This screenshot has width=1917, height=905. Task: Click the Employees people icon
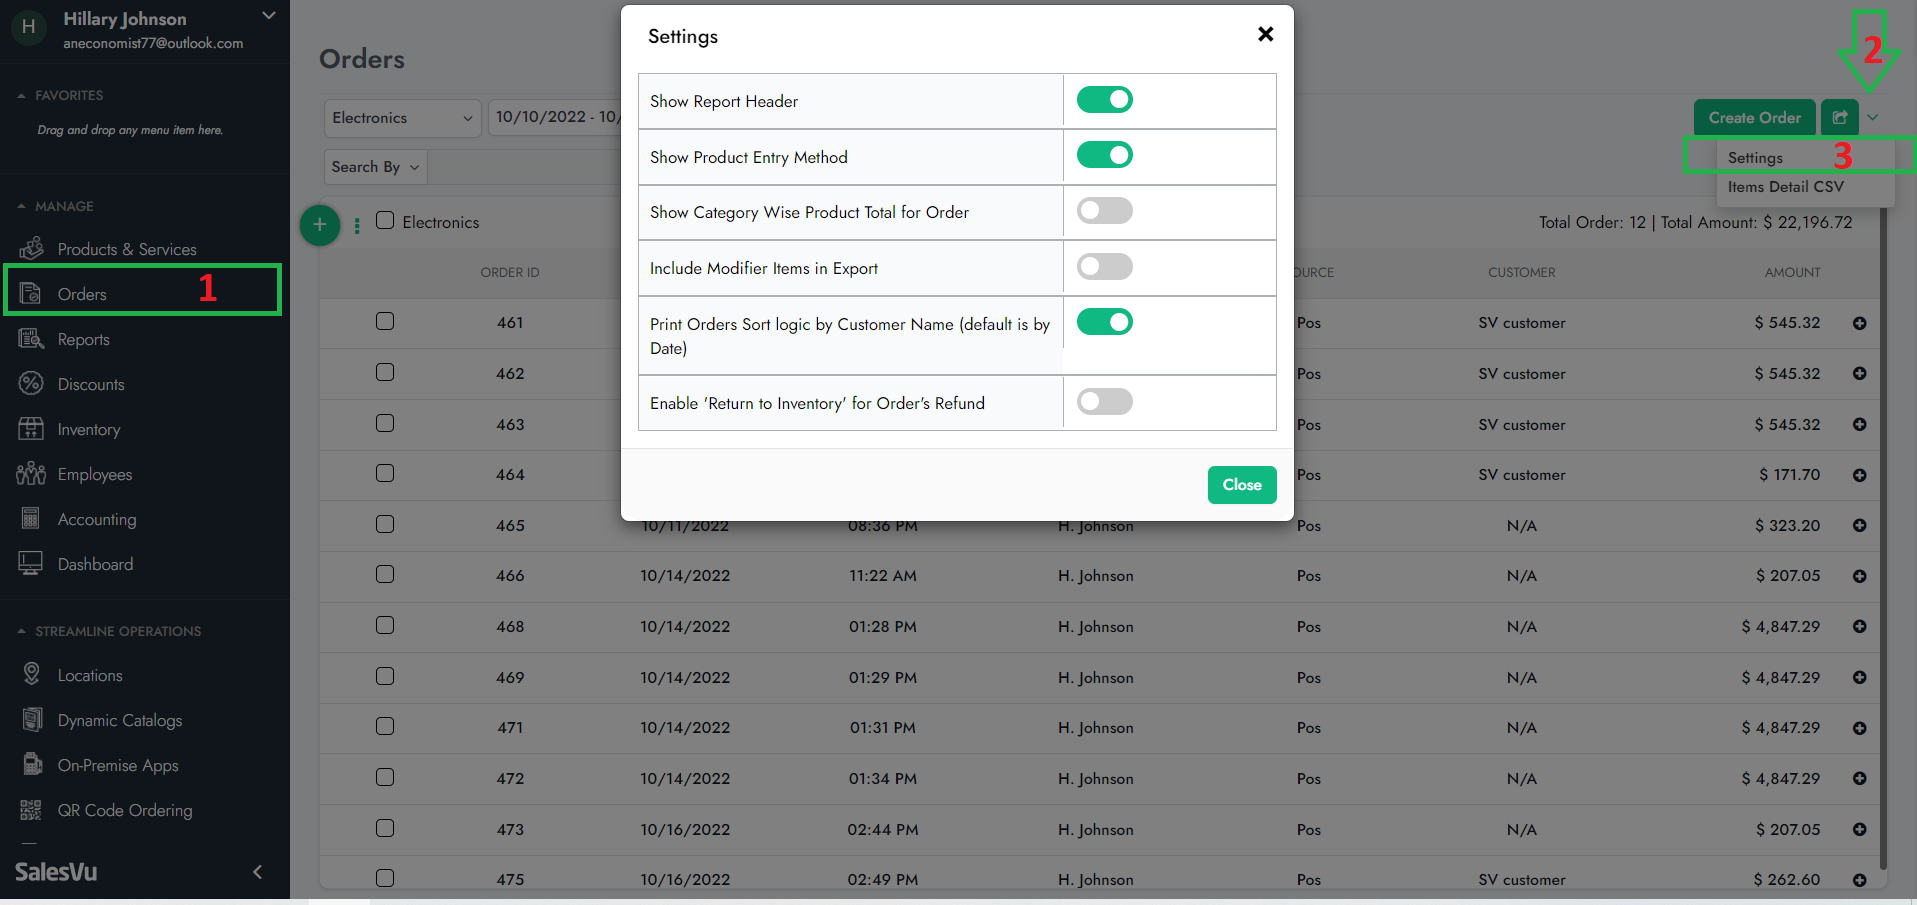point(31,474)
